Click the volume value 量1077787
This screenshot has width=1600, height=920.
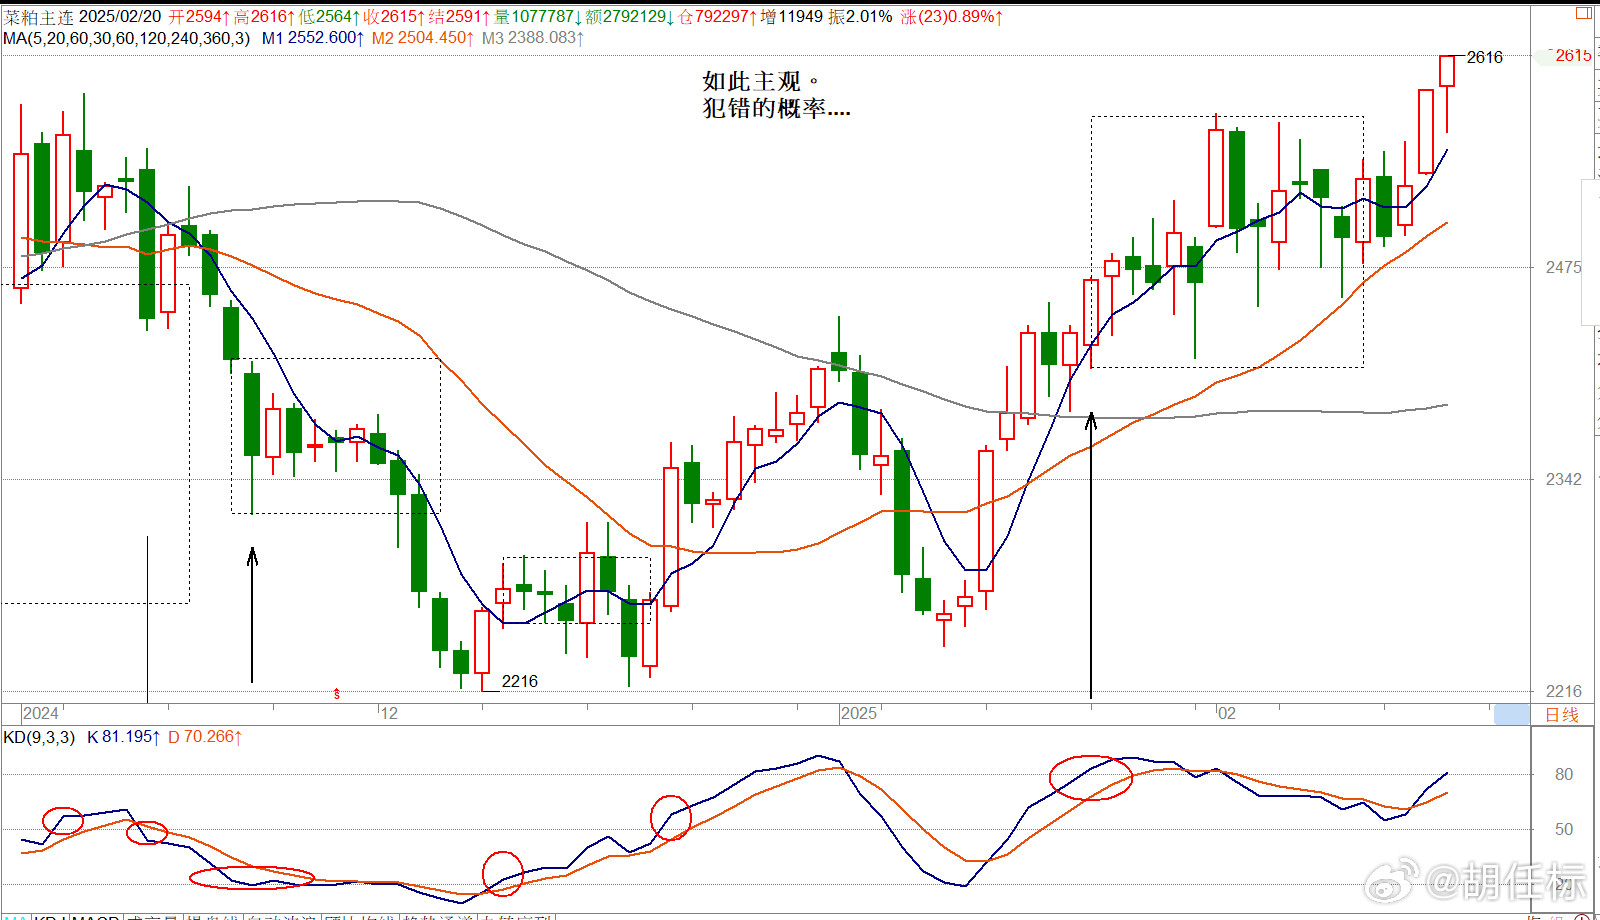point(538,17)
